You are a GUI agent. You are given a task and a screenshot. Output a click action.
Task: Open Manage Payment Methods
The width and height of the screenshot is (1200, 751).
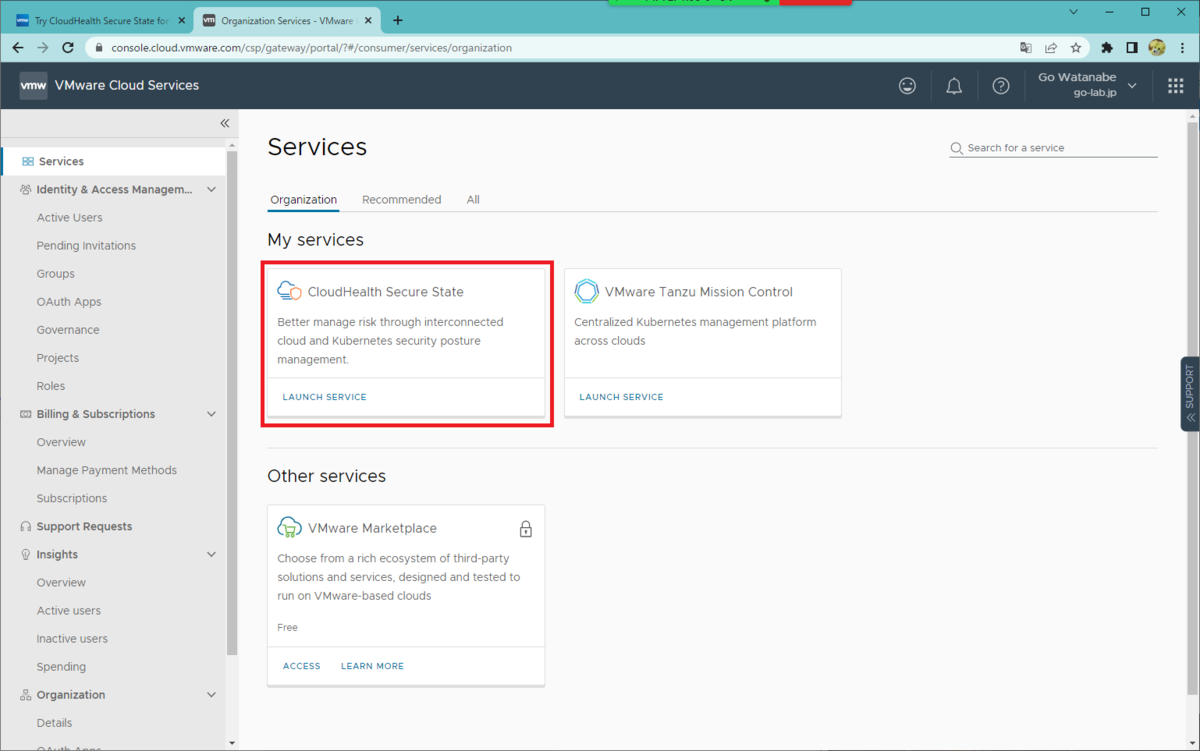[x=107, y=470]
